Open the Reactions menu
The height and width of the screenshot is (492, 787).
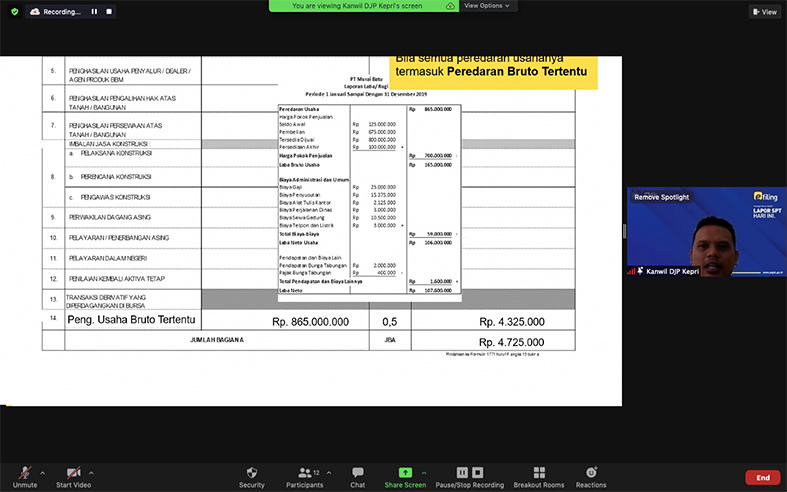coord(591,477)
